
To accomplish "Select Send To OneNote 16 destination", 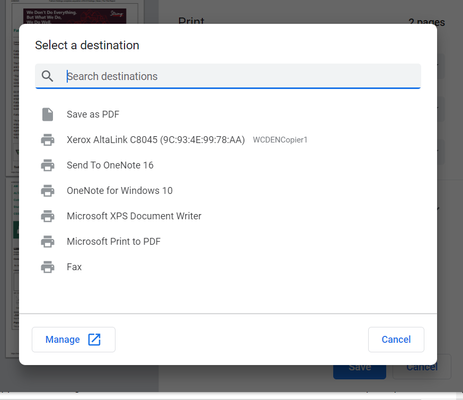I will click(110, 165).
